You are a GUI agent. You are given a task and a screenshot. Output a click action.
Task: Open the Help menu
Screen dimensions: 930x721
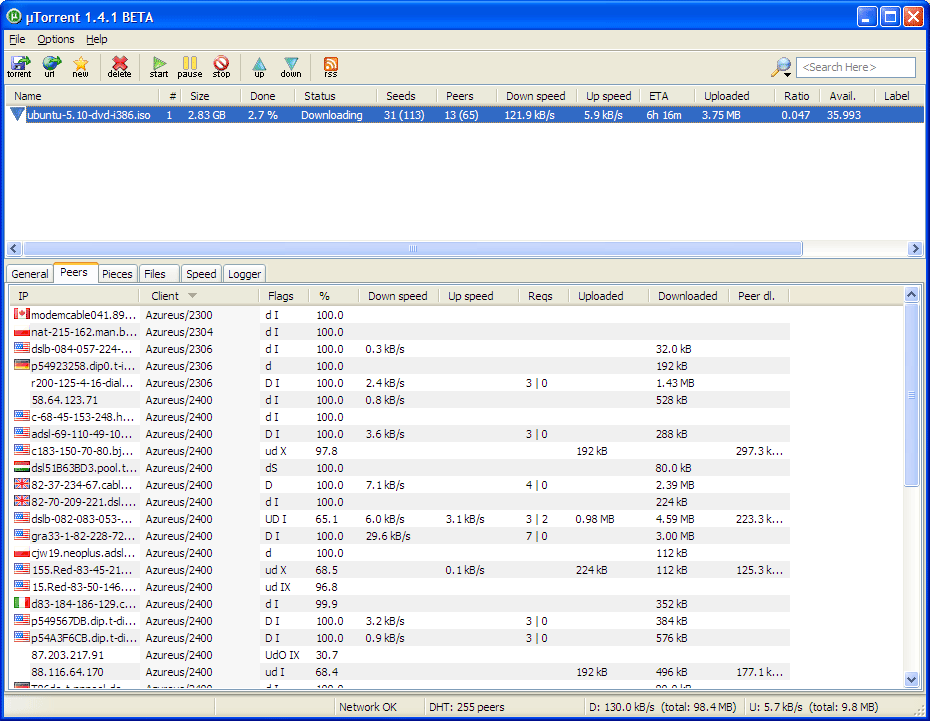[x=97, y=39]
